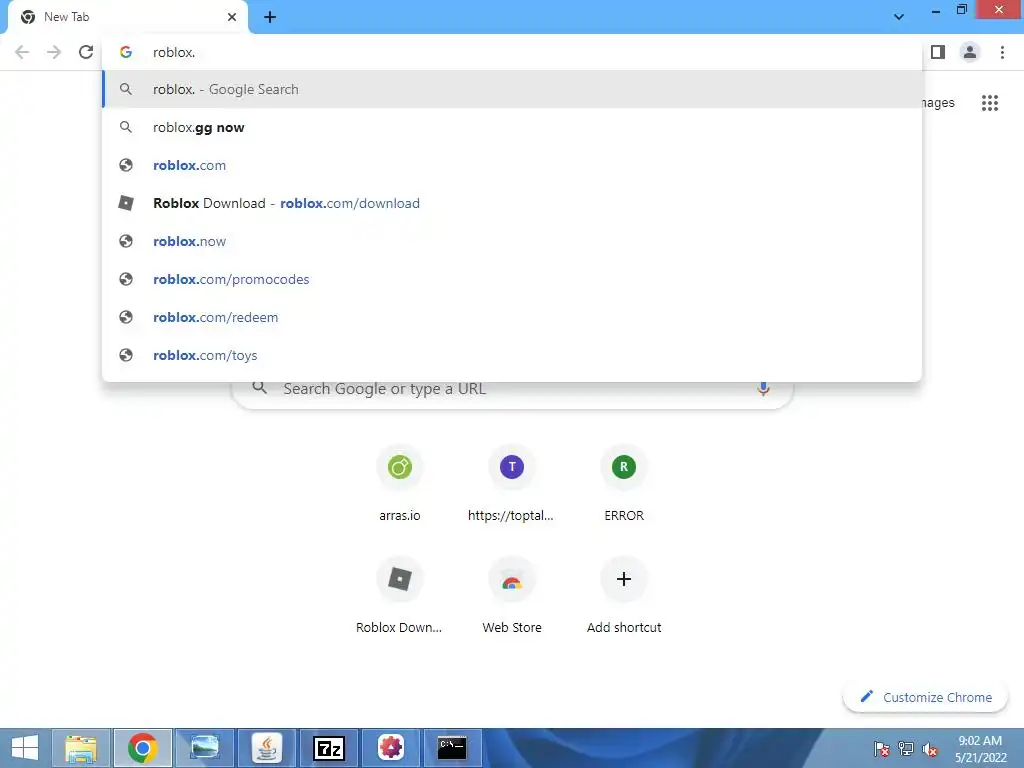Open 7-Zip from taskbar
Image resolution: width=1024 pixels, height=768 pixels.
pyautogui.click(x=328, y=748)
